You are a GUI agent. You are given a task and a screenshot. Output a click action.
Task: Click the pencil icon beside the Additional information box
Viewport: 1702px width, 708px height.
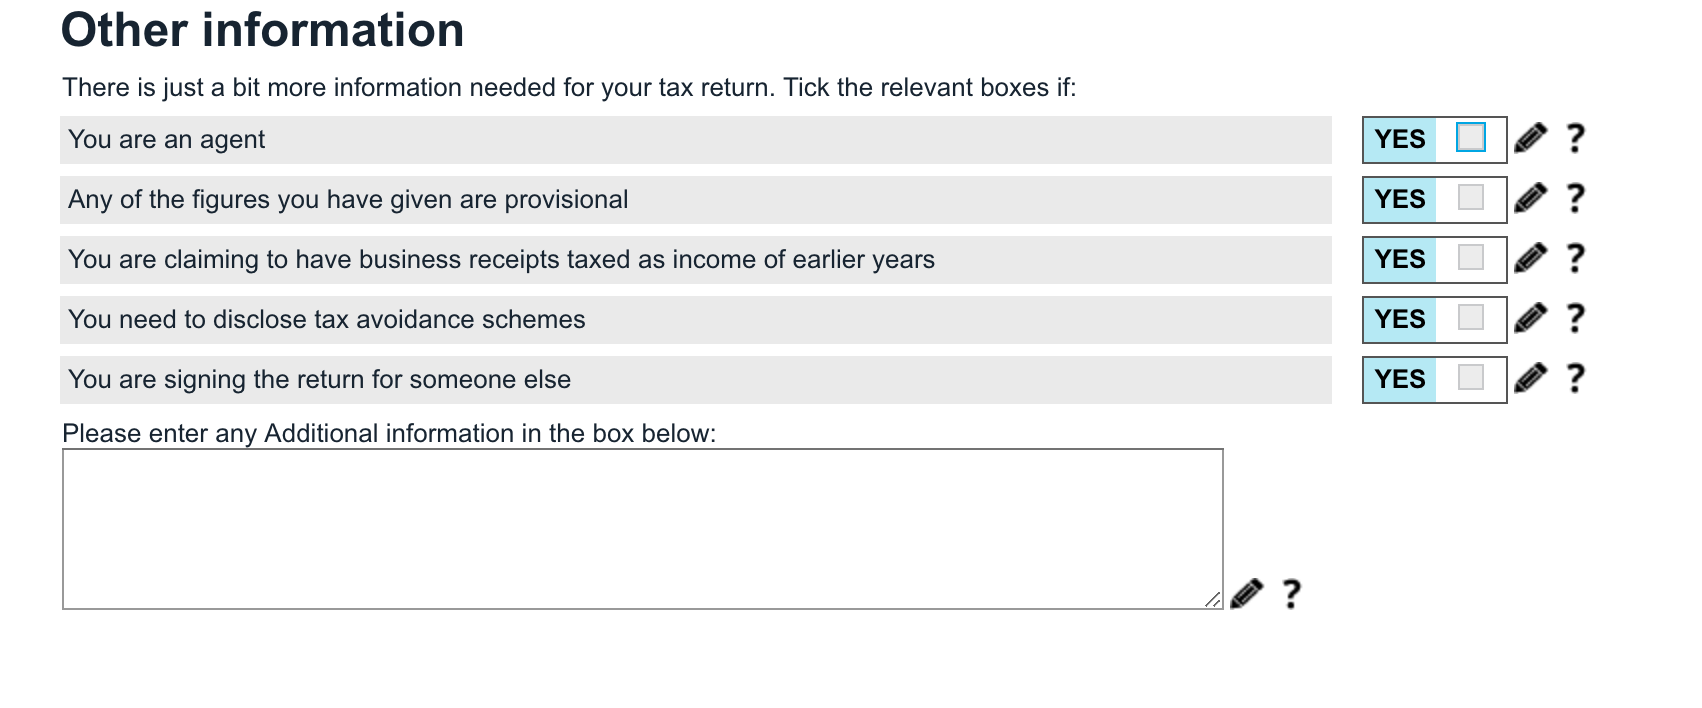[1246, 594]
